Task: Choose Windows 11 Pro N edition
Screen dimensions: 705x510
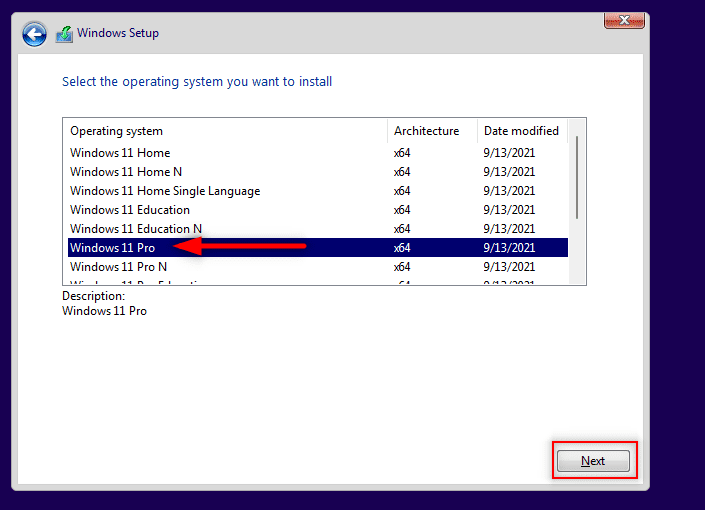Action: pyautogui.click(x=318, y=267)
